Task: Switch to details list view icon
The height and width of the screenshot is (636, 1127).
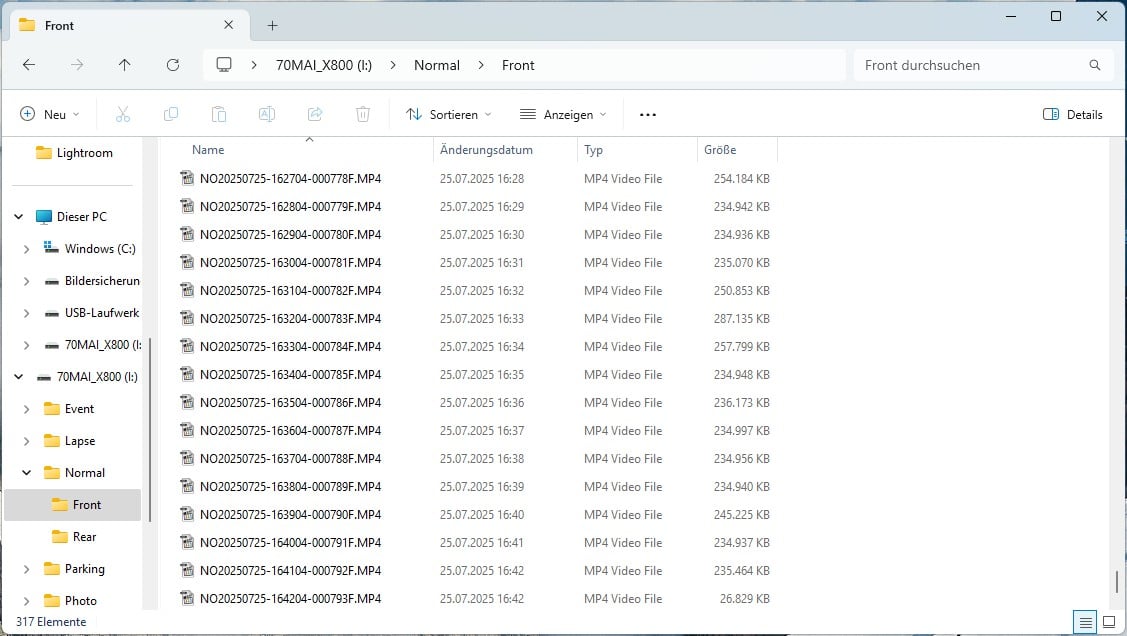Action: (x=1085, y=621)
